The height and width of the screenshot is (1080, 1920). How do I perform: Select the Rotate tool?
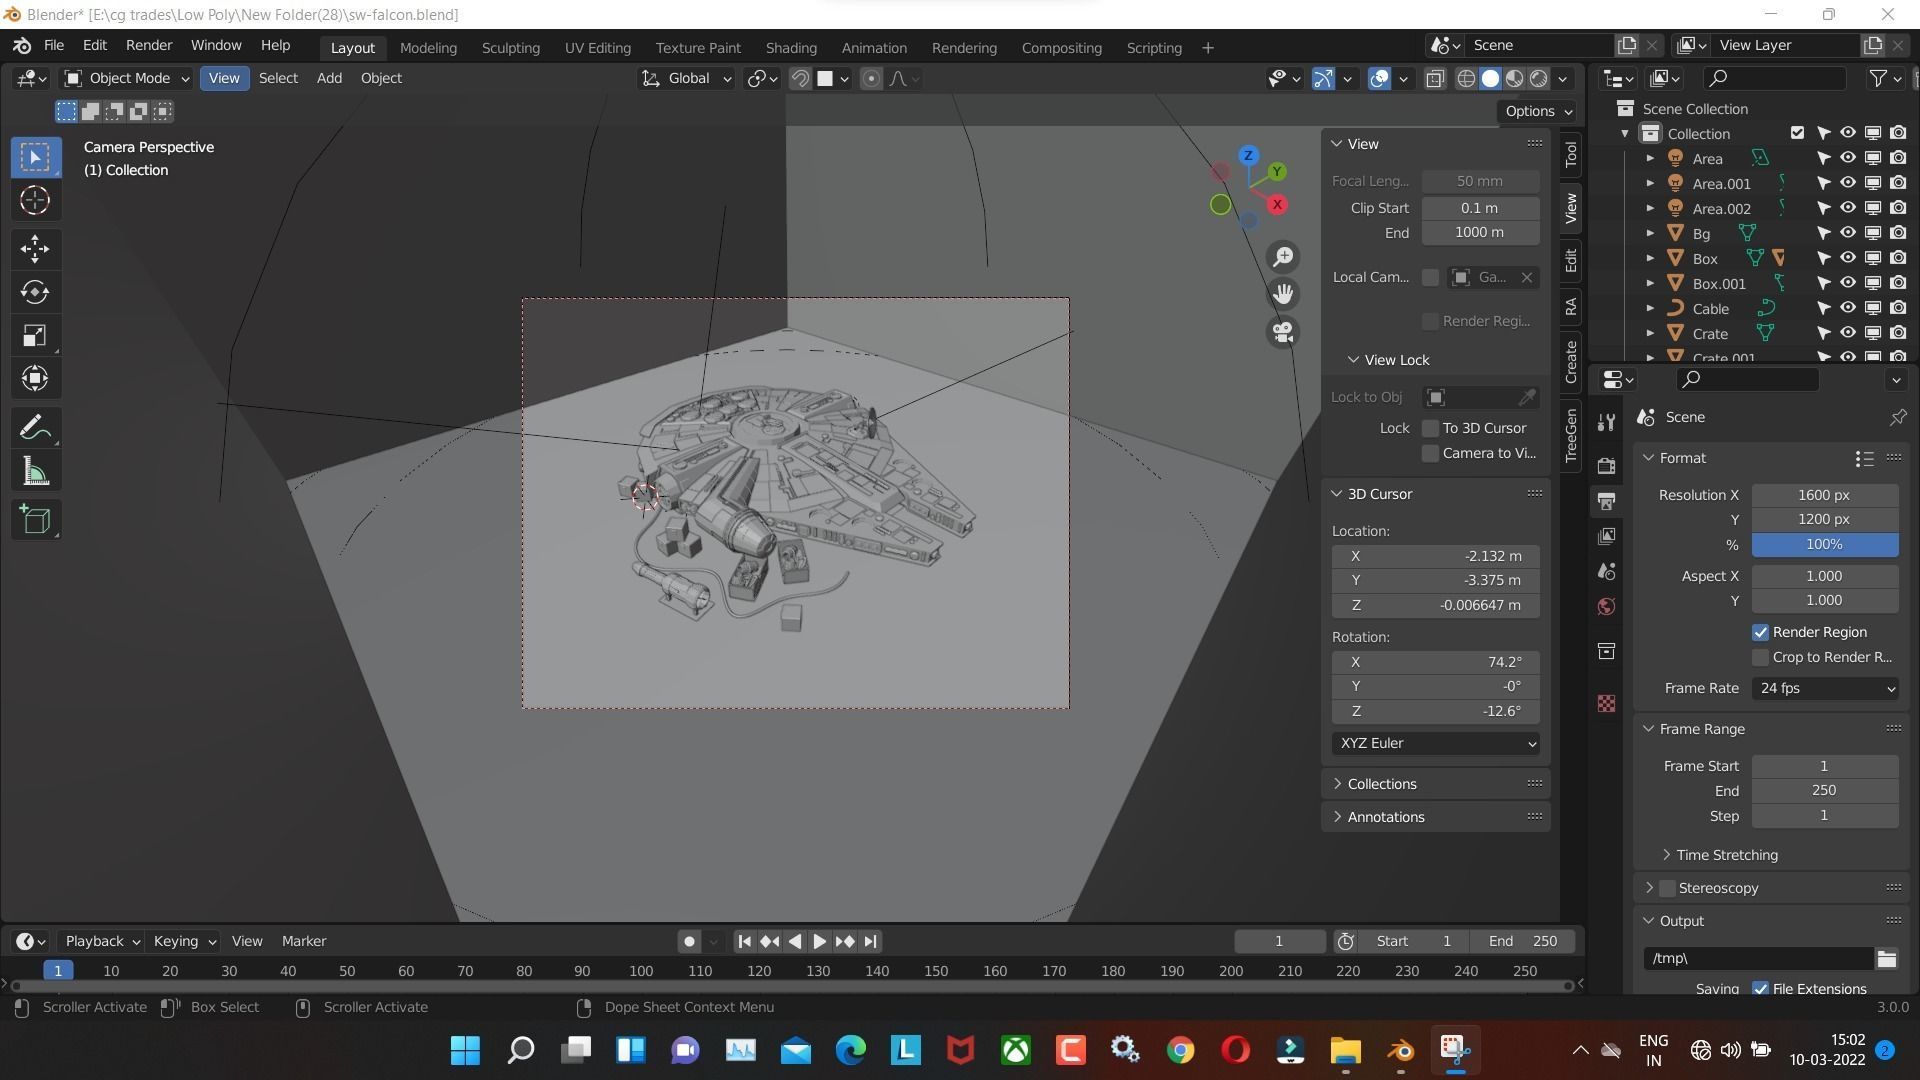(35, 292)
